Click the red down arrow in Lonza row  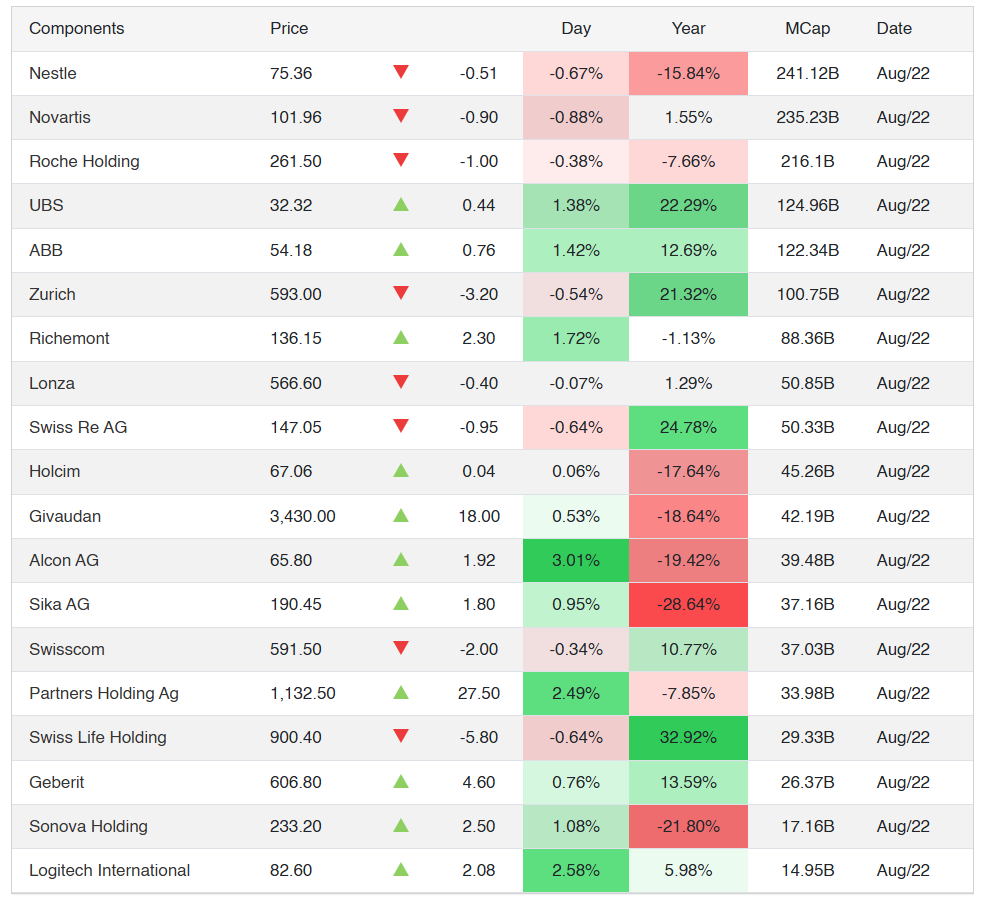click(x=401, y=381)
